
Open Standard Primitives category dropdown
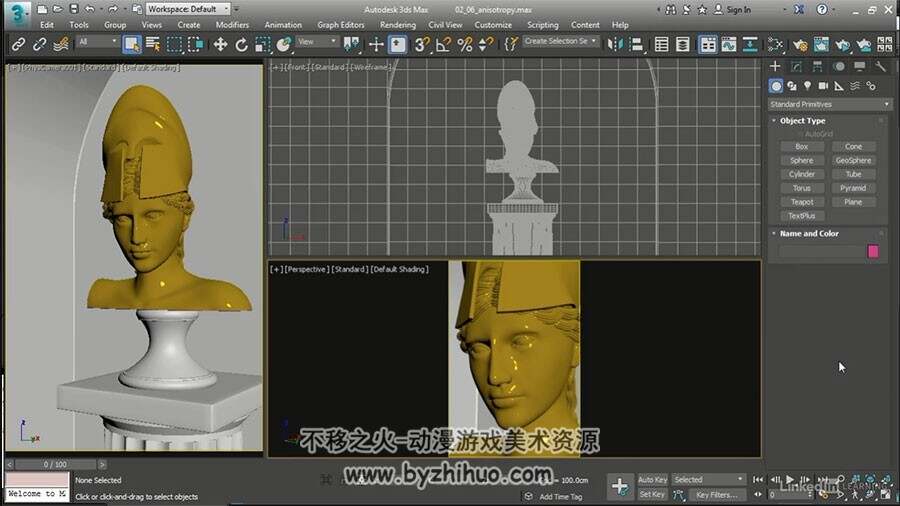coord(829,104)
